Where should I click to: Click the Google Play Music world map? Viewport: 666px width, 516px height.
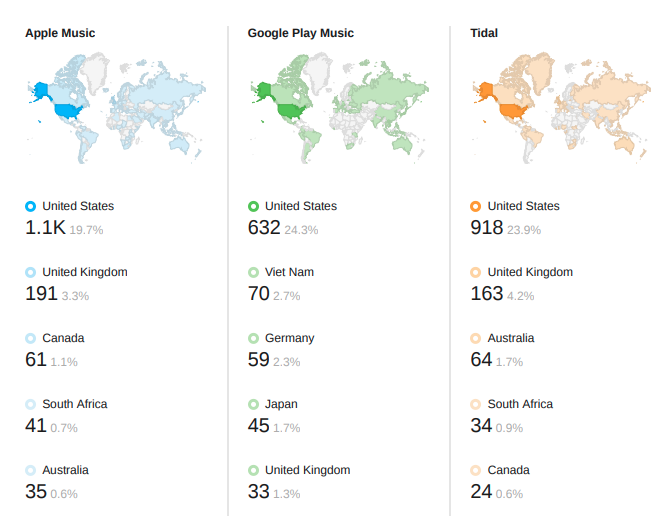click(x=339, y=108)
